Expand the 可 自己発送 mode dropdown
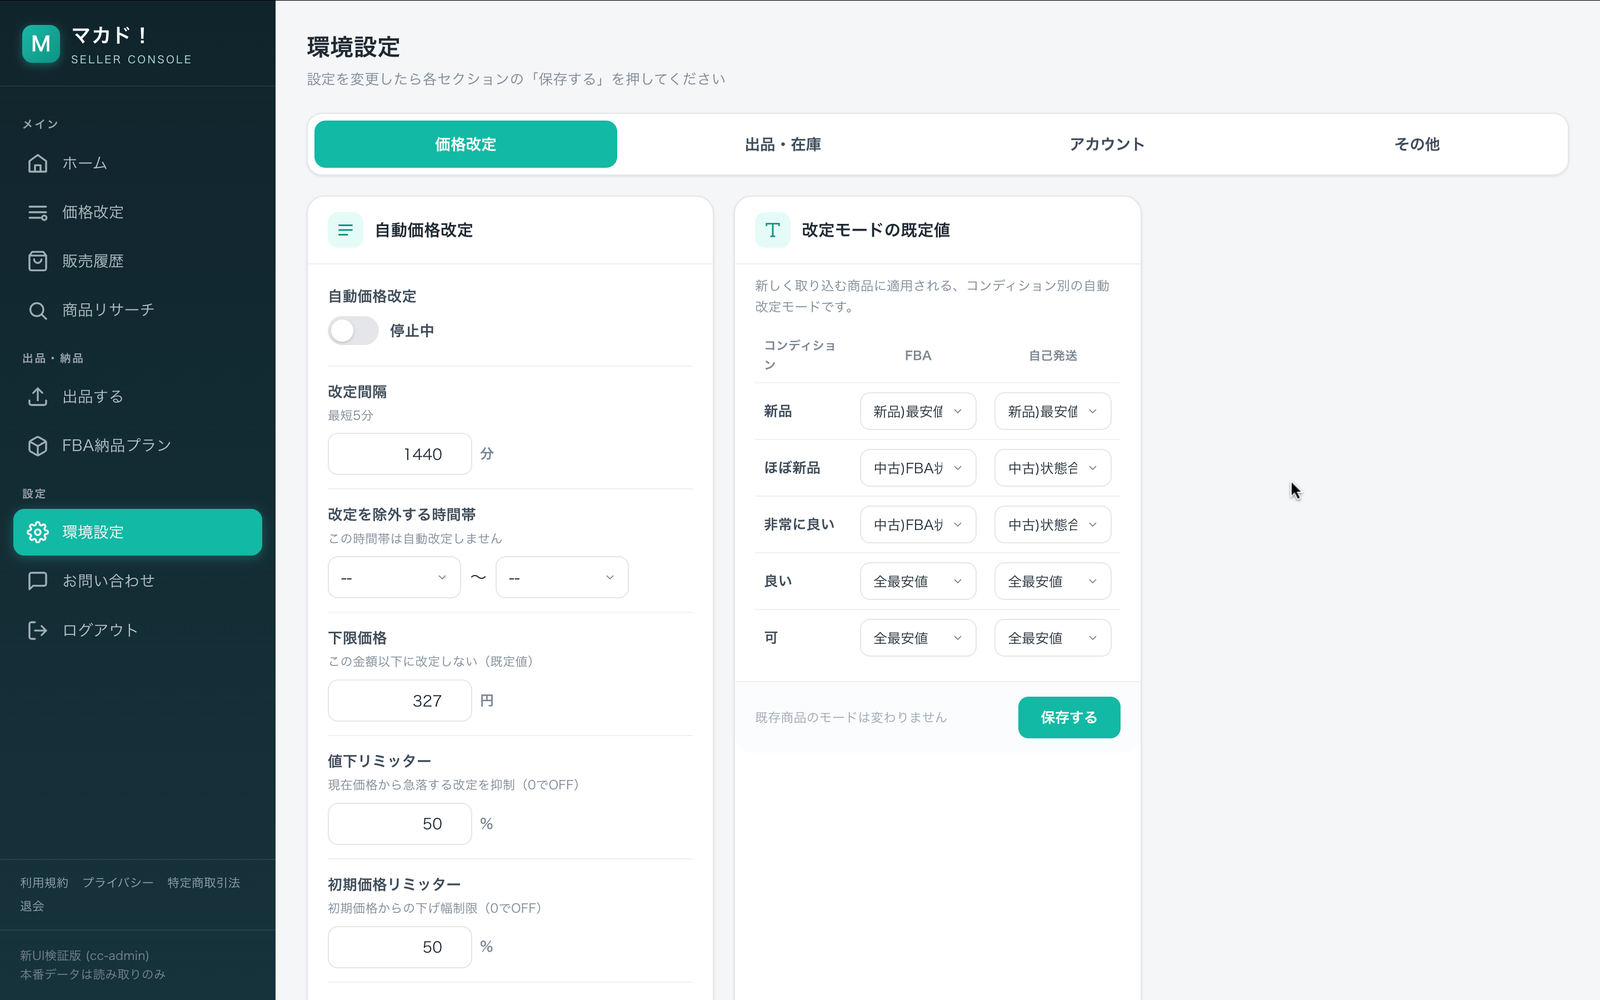This screenshot has height=1000, width=1600. pyautogui.click(x=1053, y=638)
